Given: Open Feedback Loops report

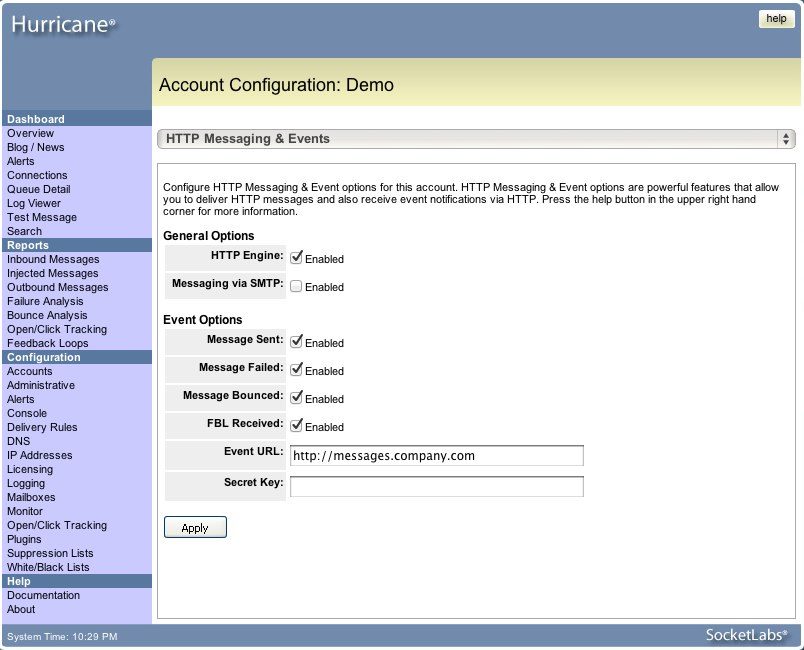Looking at the screenshot, I should 47,343.
